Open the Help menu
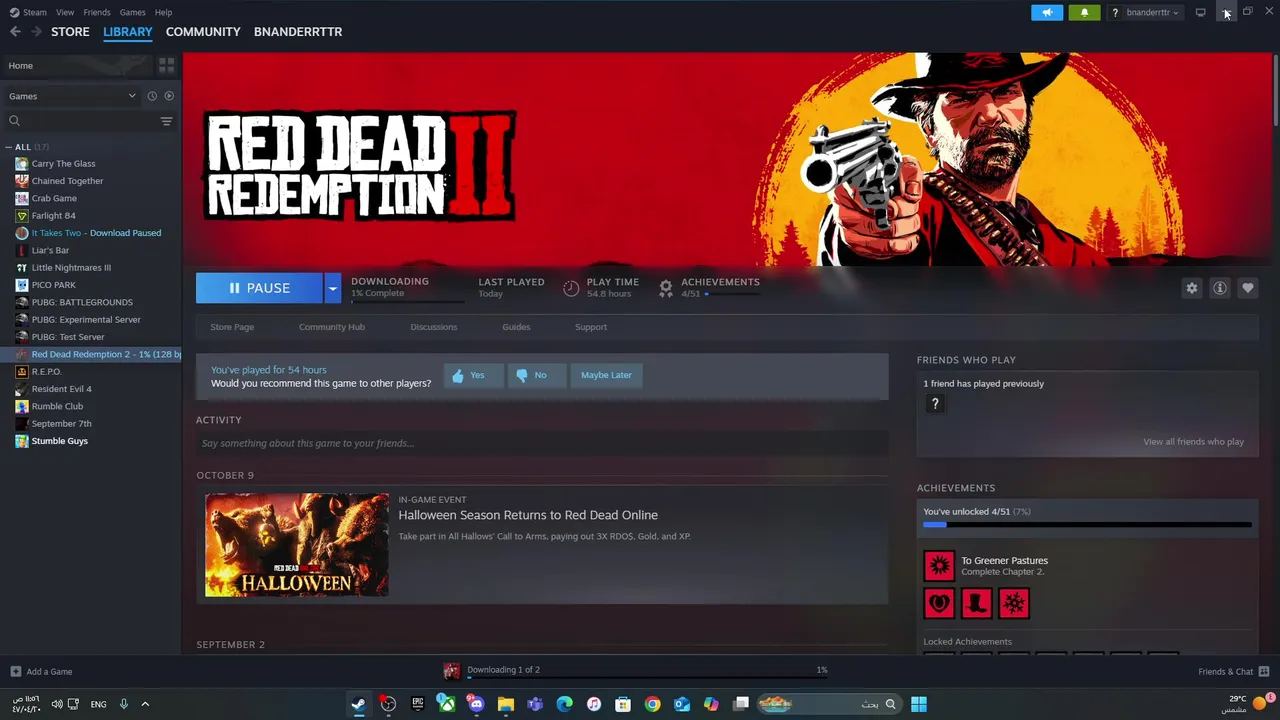The width and height of the screenshot is (1280, 720). tap(163, 12)
